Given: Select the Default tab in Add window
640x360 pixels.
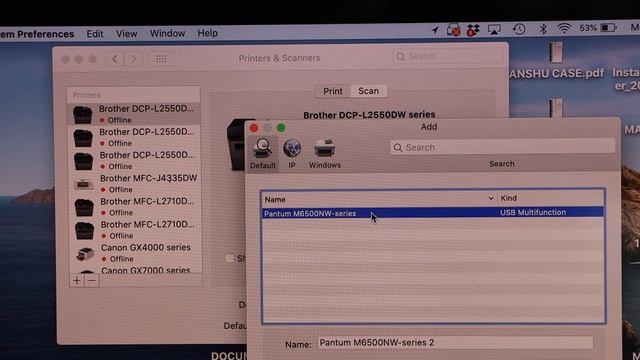Looking at the screenshot, I should pos(262,154).
